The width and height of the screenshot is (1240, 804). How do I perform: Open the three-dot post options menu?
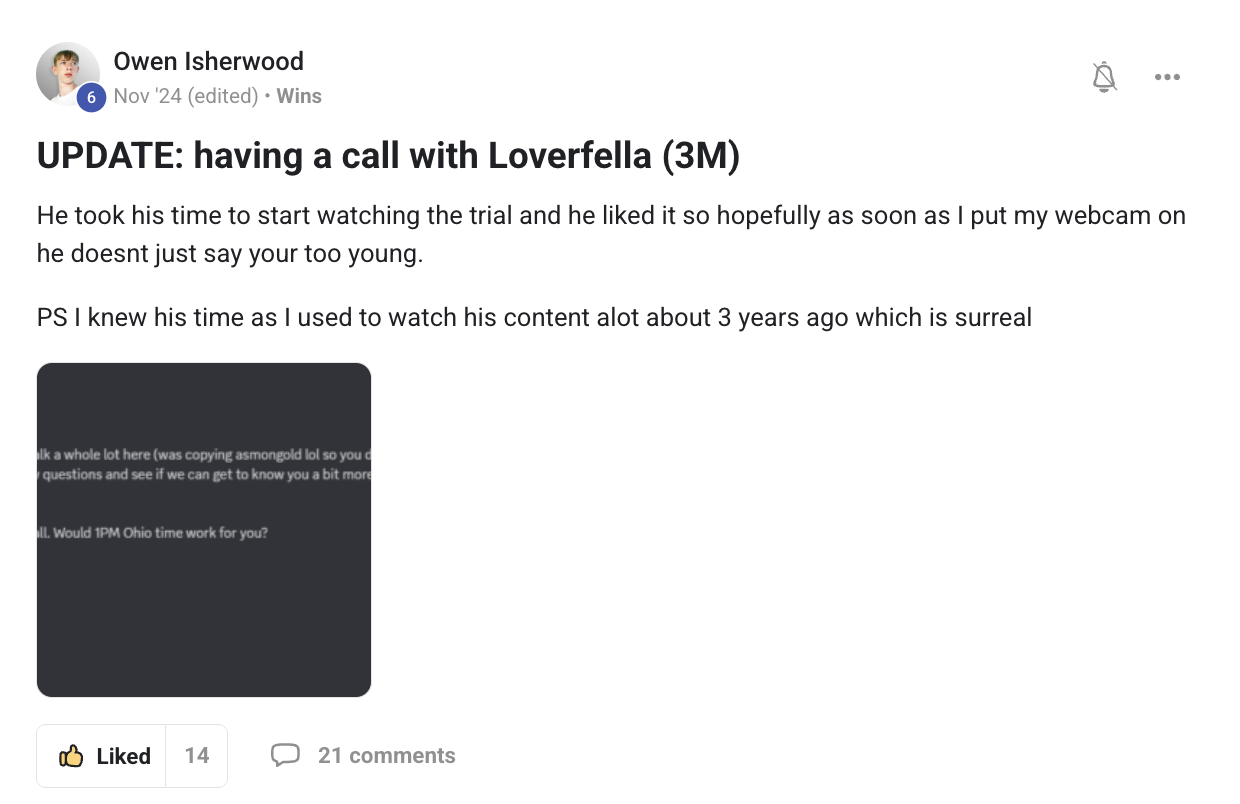pyautogui.click(x=1166, y=77)
